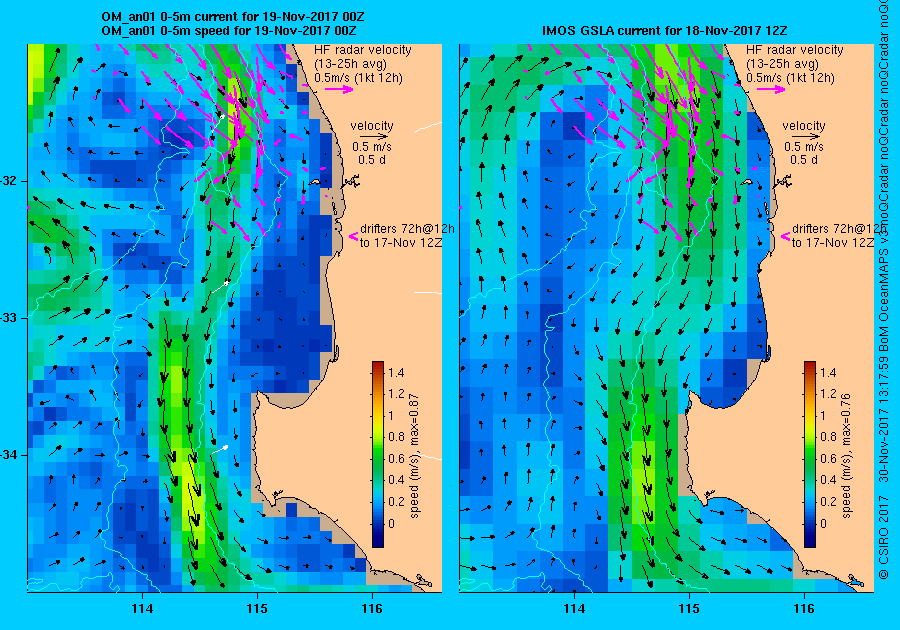The height and width of the screenshot is (630, 900).
Task: Click the magenta HF radar legend arrow in IMOS GSLA map
Action: (x=771, y=89)
